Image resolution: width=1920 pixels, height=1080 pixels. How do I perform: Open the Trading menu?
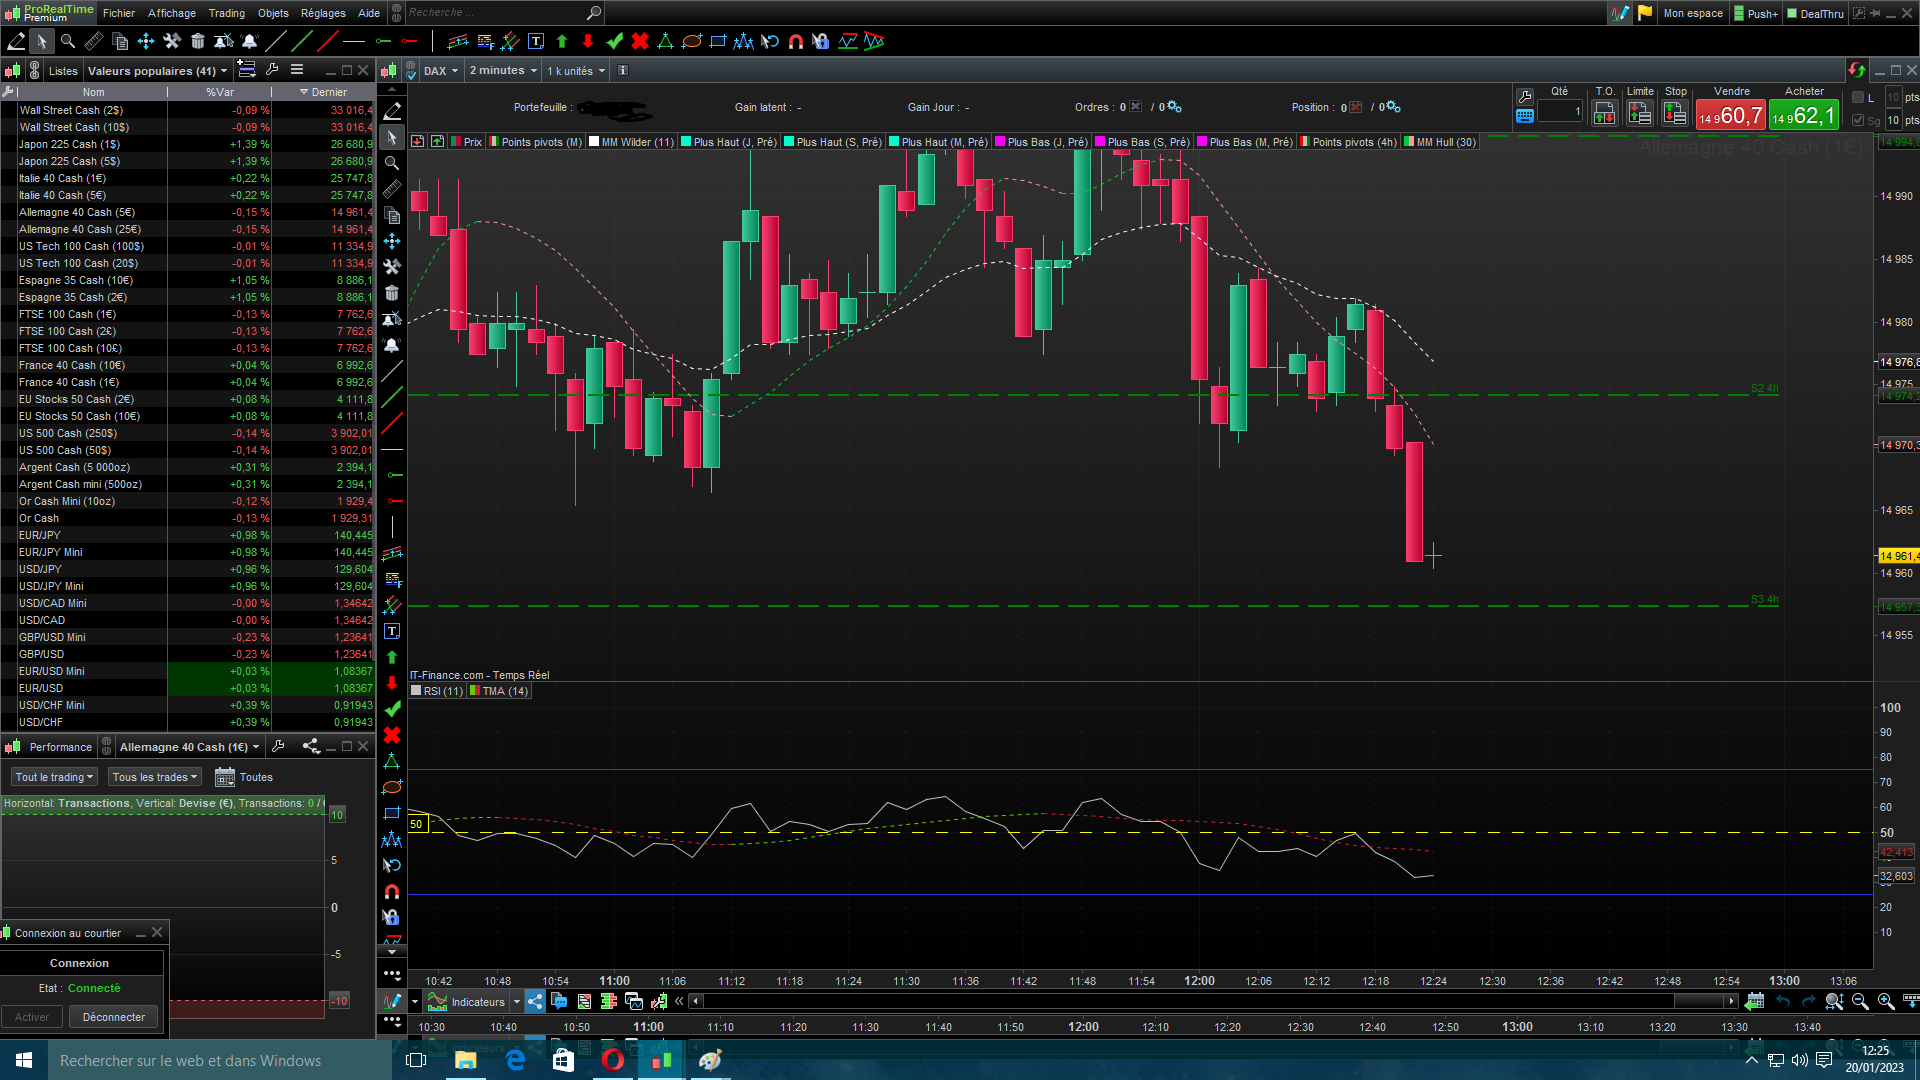pos(226,13)
